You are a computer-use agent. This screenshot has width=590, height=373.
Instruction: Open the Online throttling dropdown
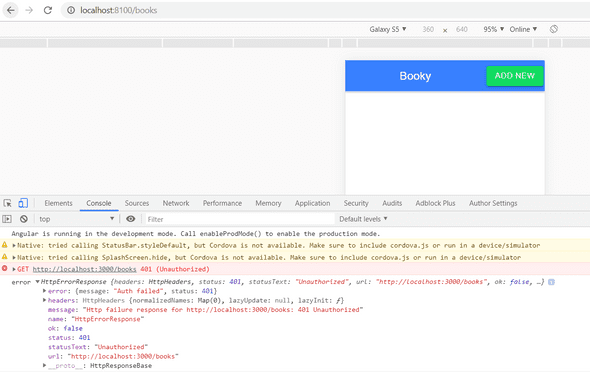pos(523,29)
